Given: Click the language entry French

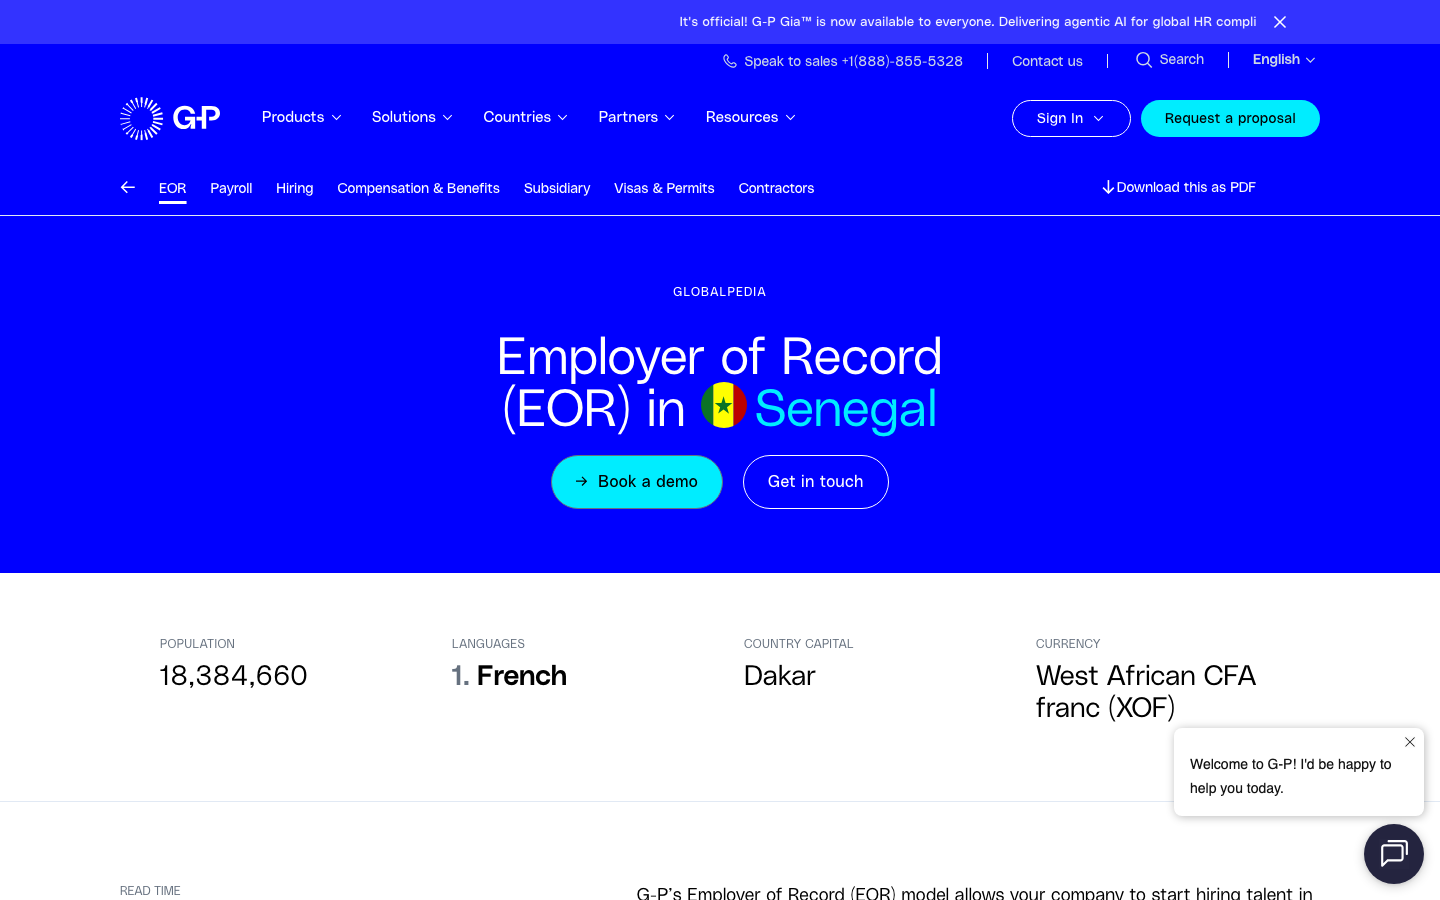Looking at the screenshot, I should (522, 676).
